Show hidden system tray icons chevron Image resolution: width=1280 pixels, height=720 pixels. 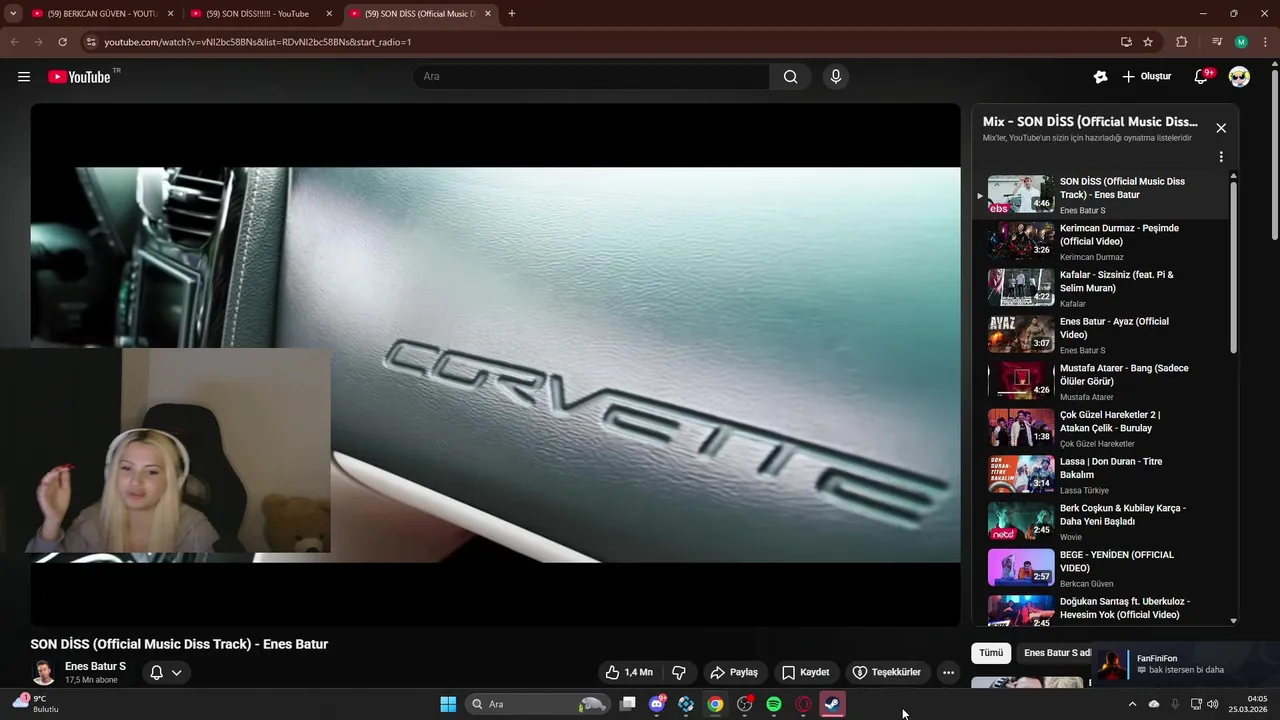(x=1132, y=704)
